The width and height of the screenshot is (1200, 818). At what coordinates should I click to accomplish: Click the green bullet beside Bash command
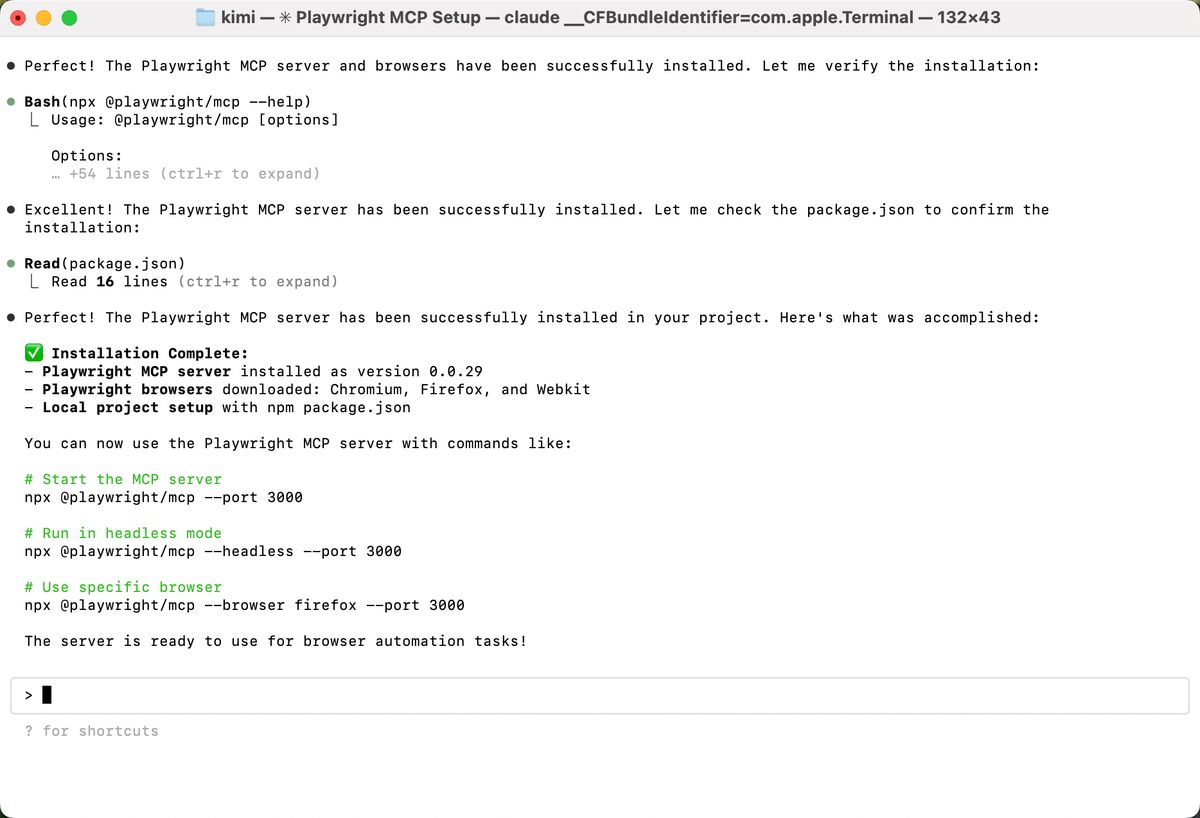pyautogui.click(x=11, y=102)
